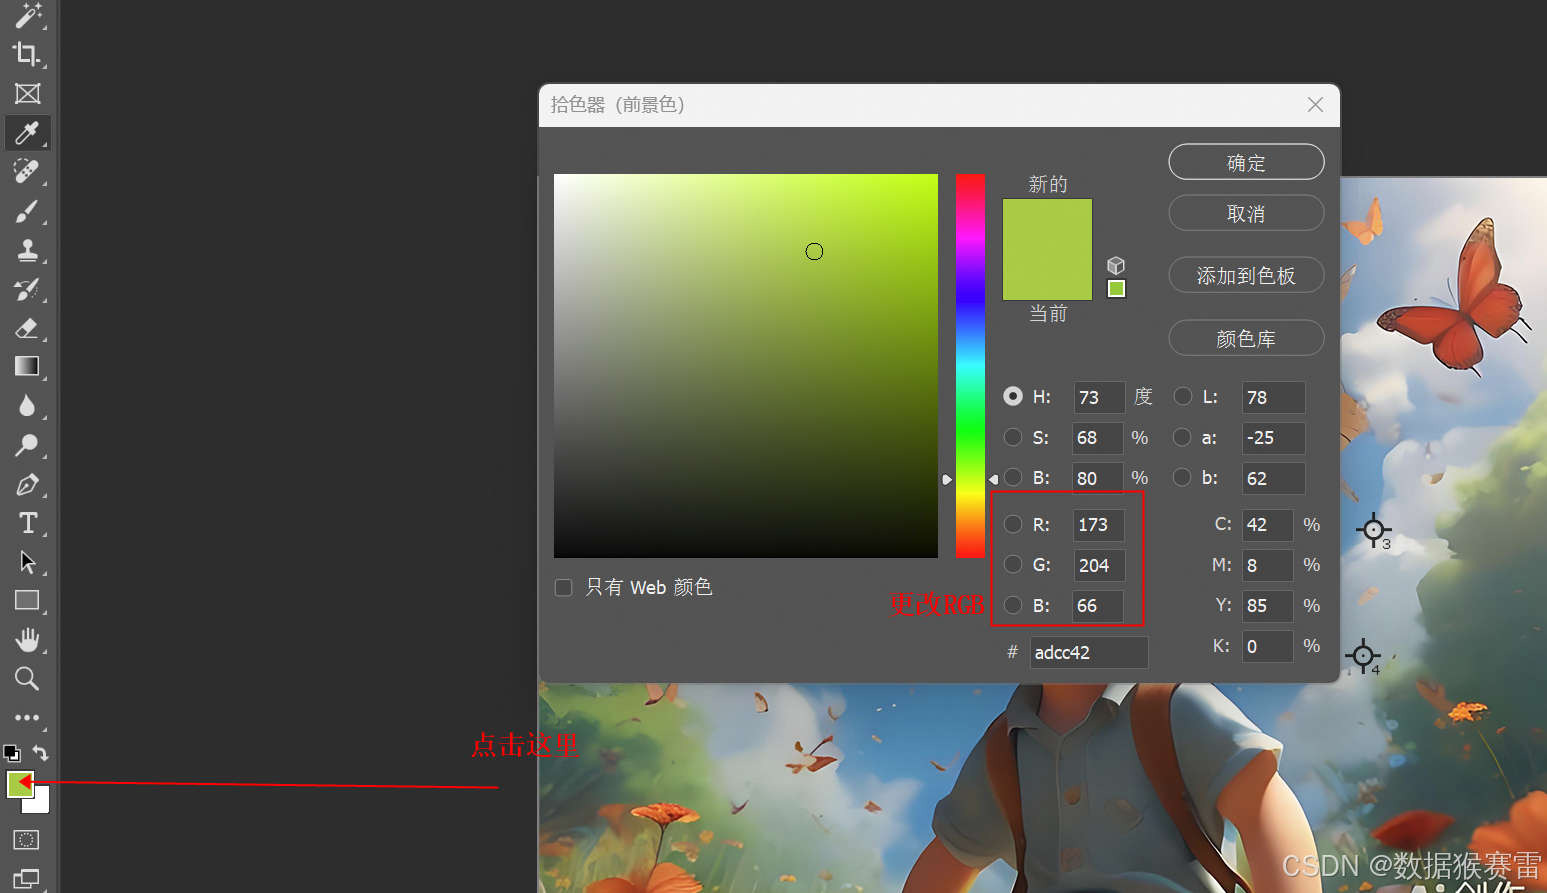
Task: Click the Y yellow field showing 85
Action: [1267, 605]
